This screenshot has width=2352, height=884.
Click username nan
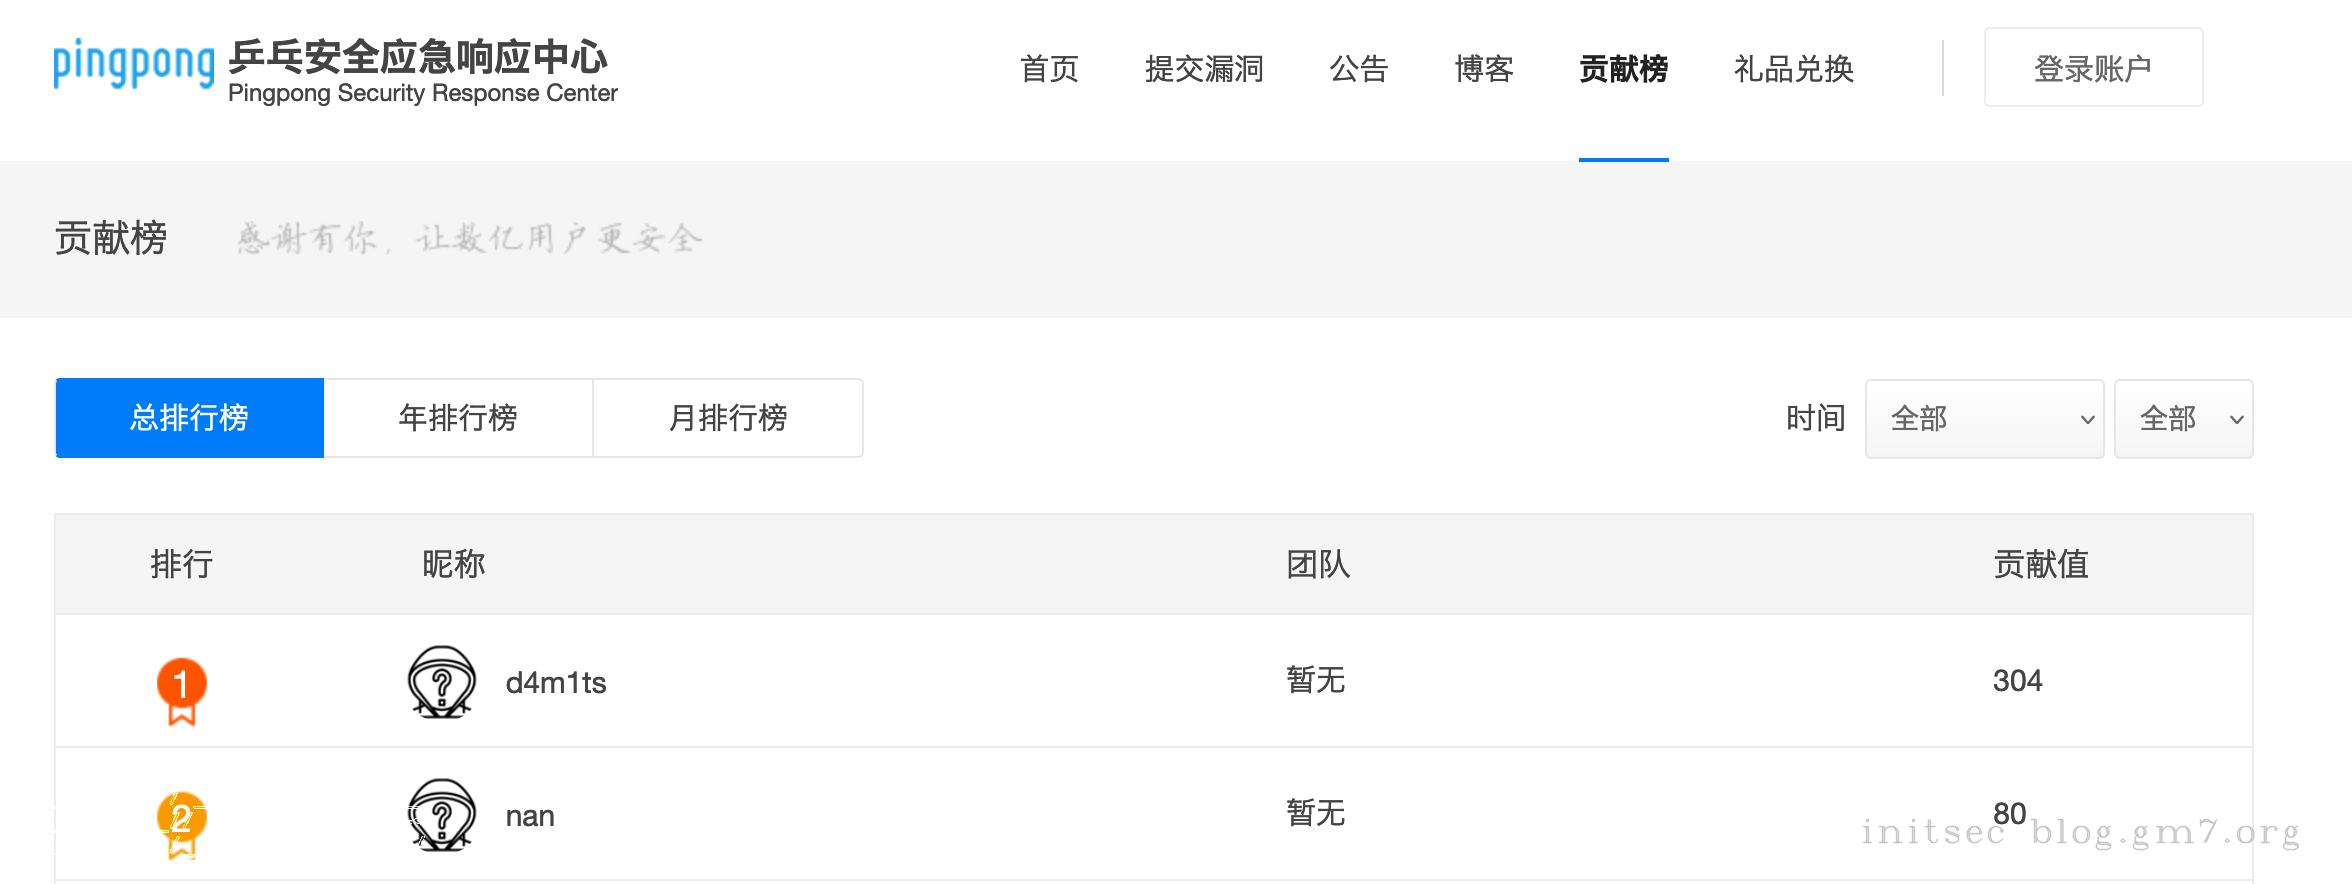[530, 816]
